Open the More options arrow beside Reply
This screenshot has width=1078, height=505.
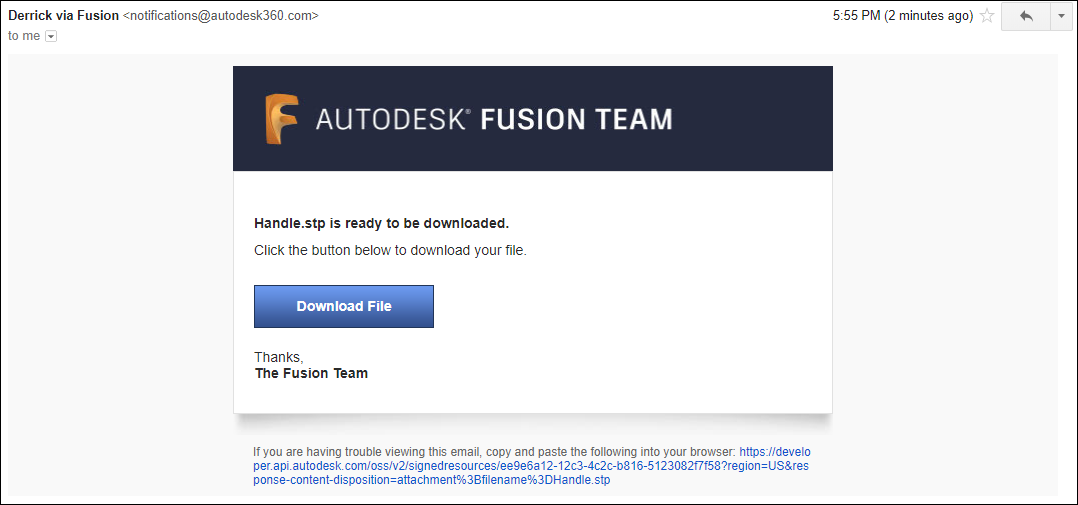(1060, 16)
